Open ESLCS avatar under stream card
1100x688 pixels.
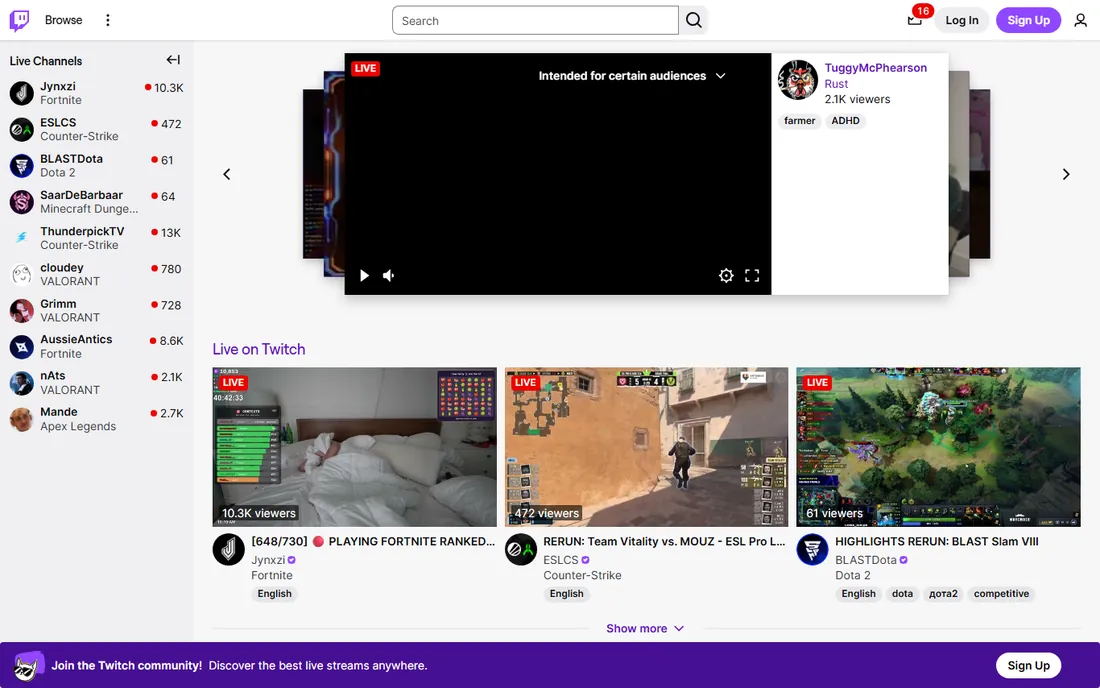tap(521, 550)
